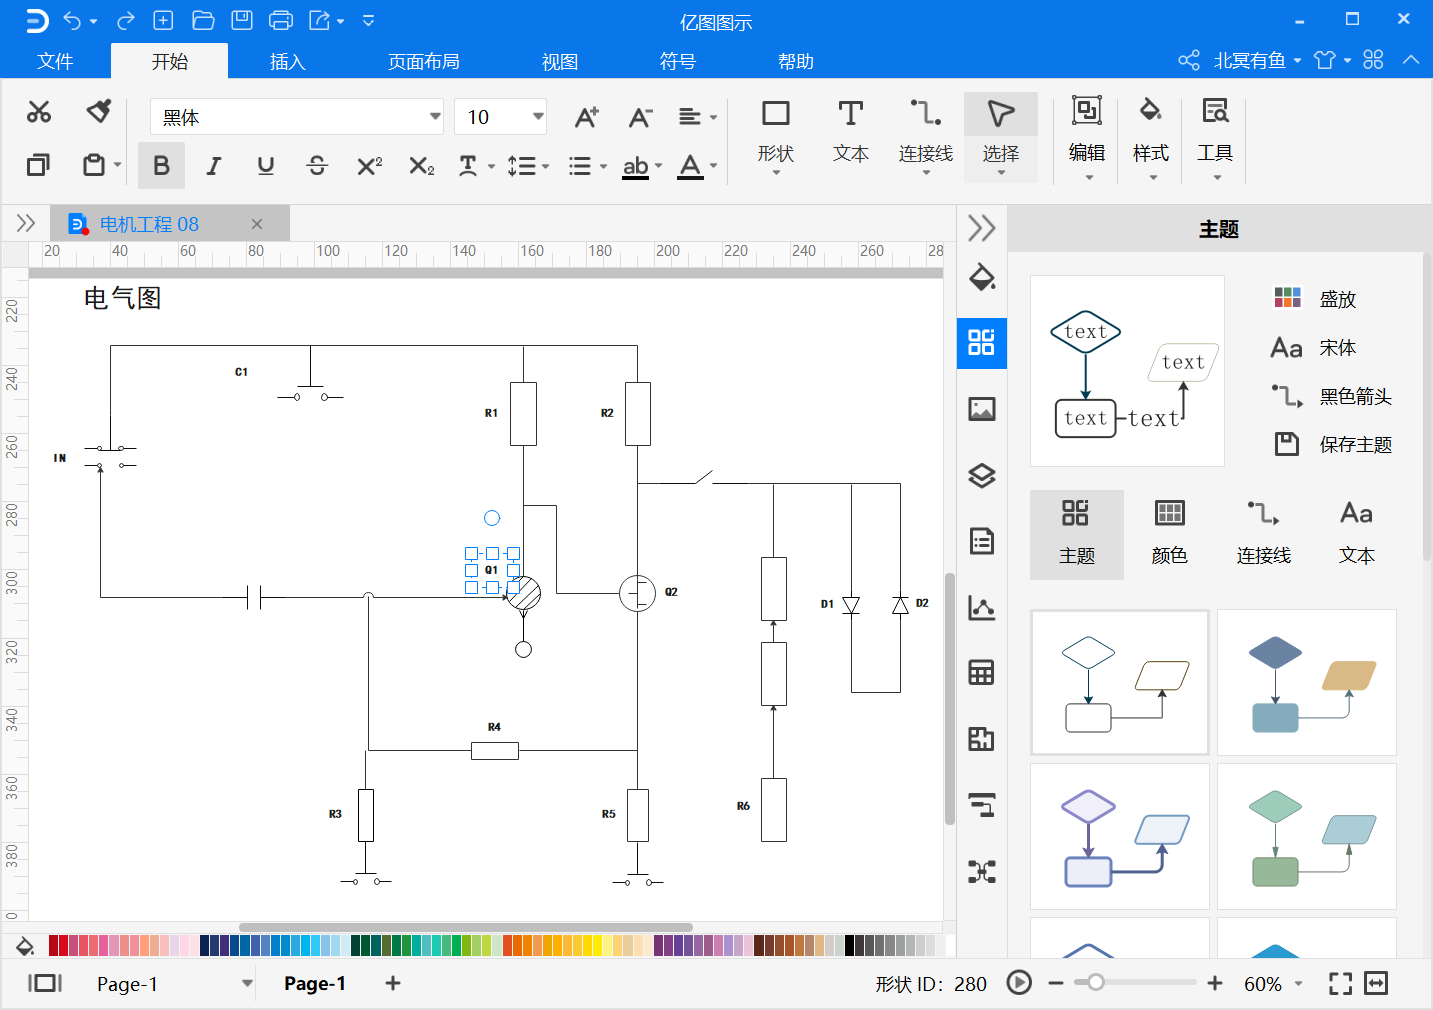Click 保存主题 to save theme
This screenshot has height=1010, width=1433.
tap(1333, 444)
